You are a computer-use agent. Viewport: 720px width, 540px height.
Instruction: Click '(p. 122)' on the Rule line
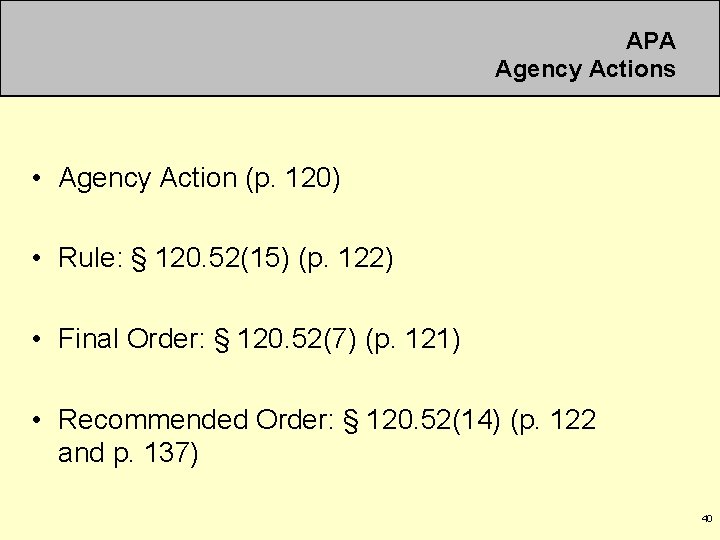click(x=346, y=259)
